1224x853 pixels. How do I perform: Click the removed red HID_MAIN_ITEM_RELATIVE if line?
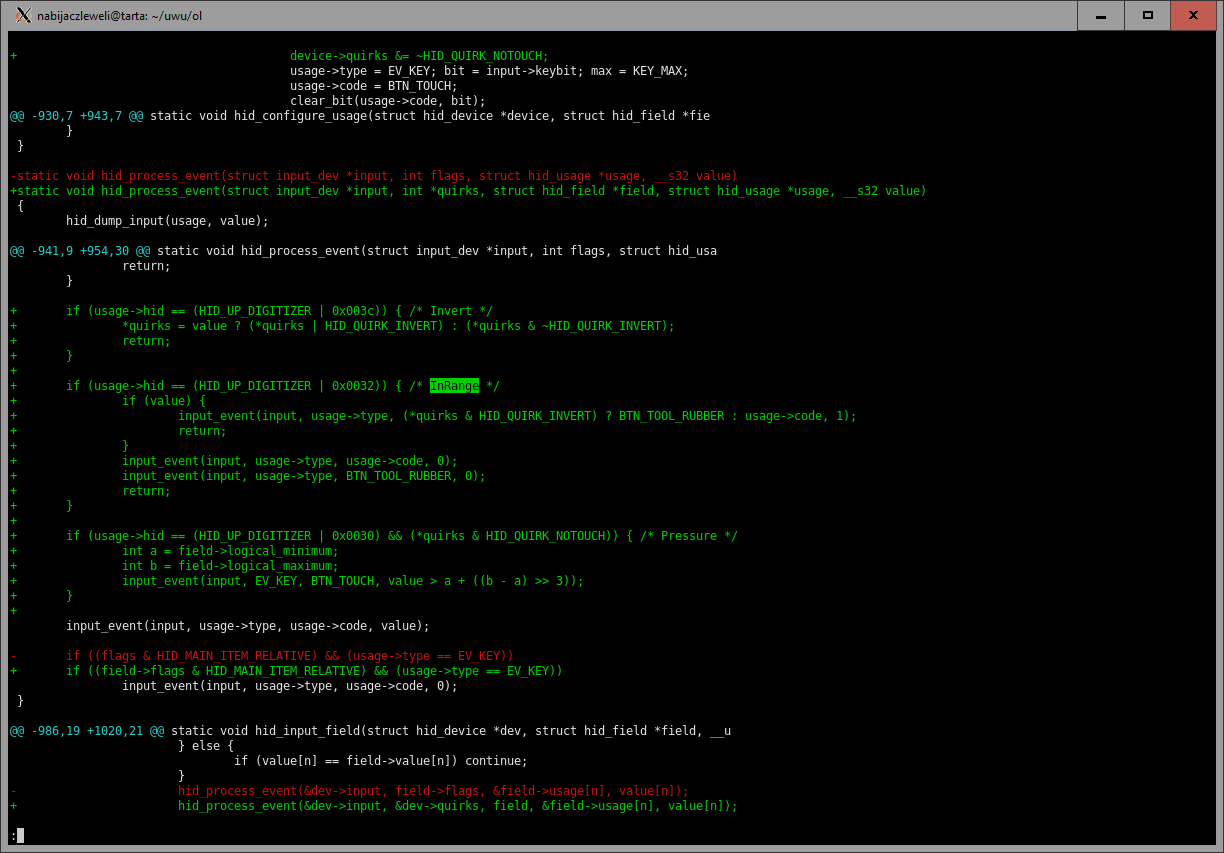coord(290,656)
